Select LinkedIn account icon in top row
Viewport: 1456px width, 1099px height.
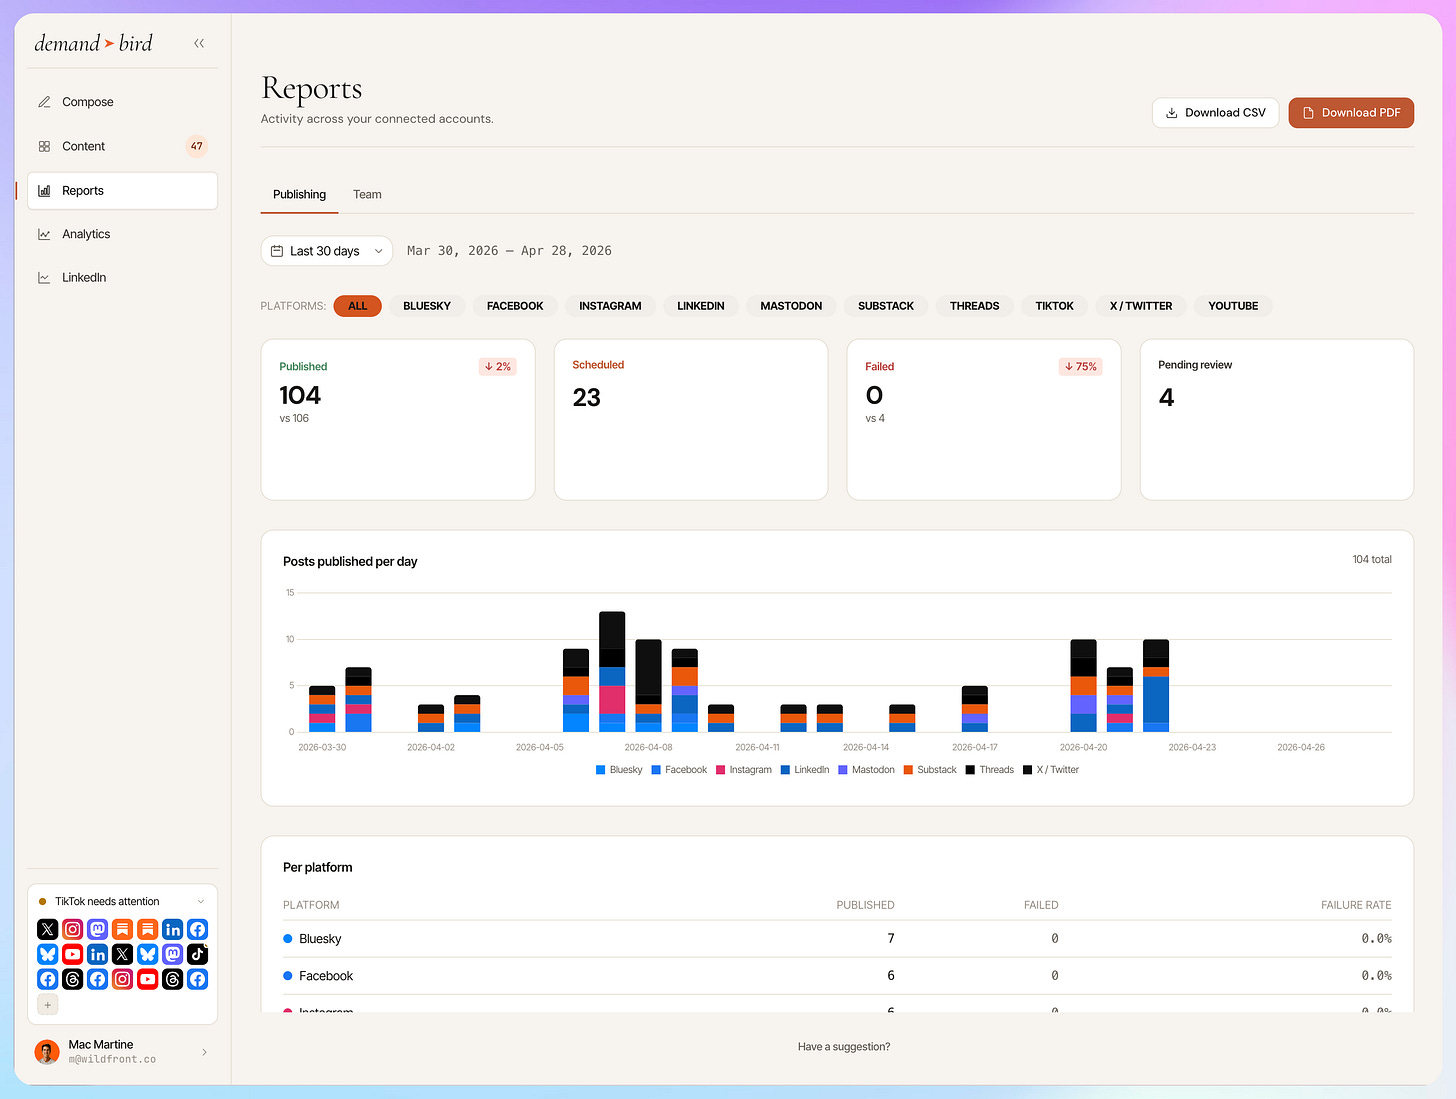[x=173, y=929]
